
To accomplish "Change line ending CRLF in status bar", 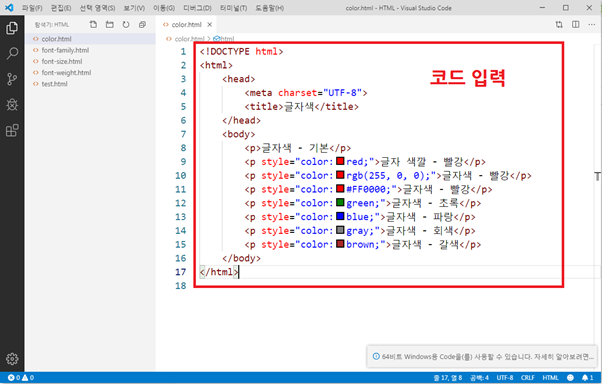I will pos(528,378).
